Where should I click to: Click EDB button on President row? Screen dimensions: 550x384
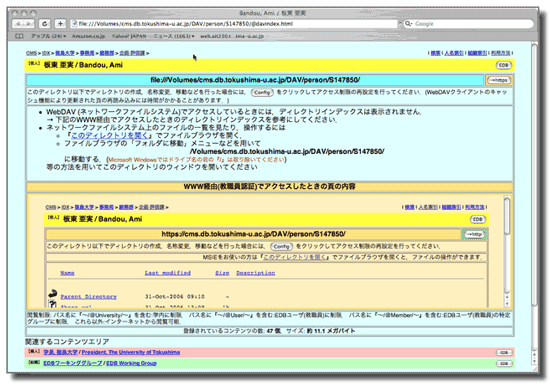(504, 352)
